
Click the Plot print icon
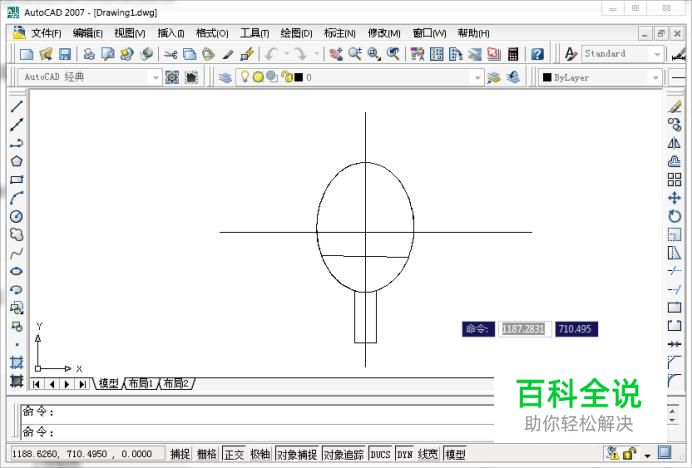(x=89, y=54)
